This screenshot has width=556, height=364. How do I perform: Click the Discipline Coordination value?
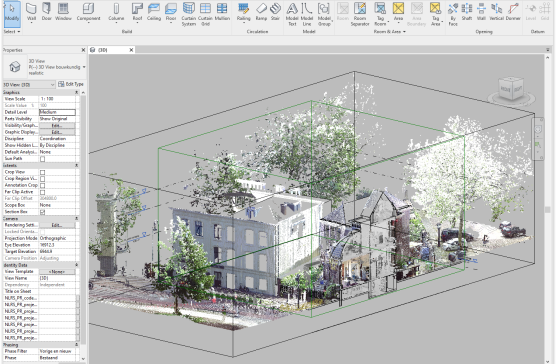pyautogui.click(x=57, y=139)
